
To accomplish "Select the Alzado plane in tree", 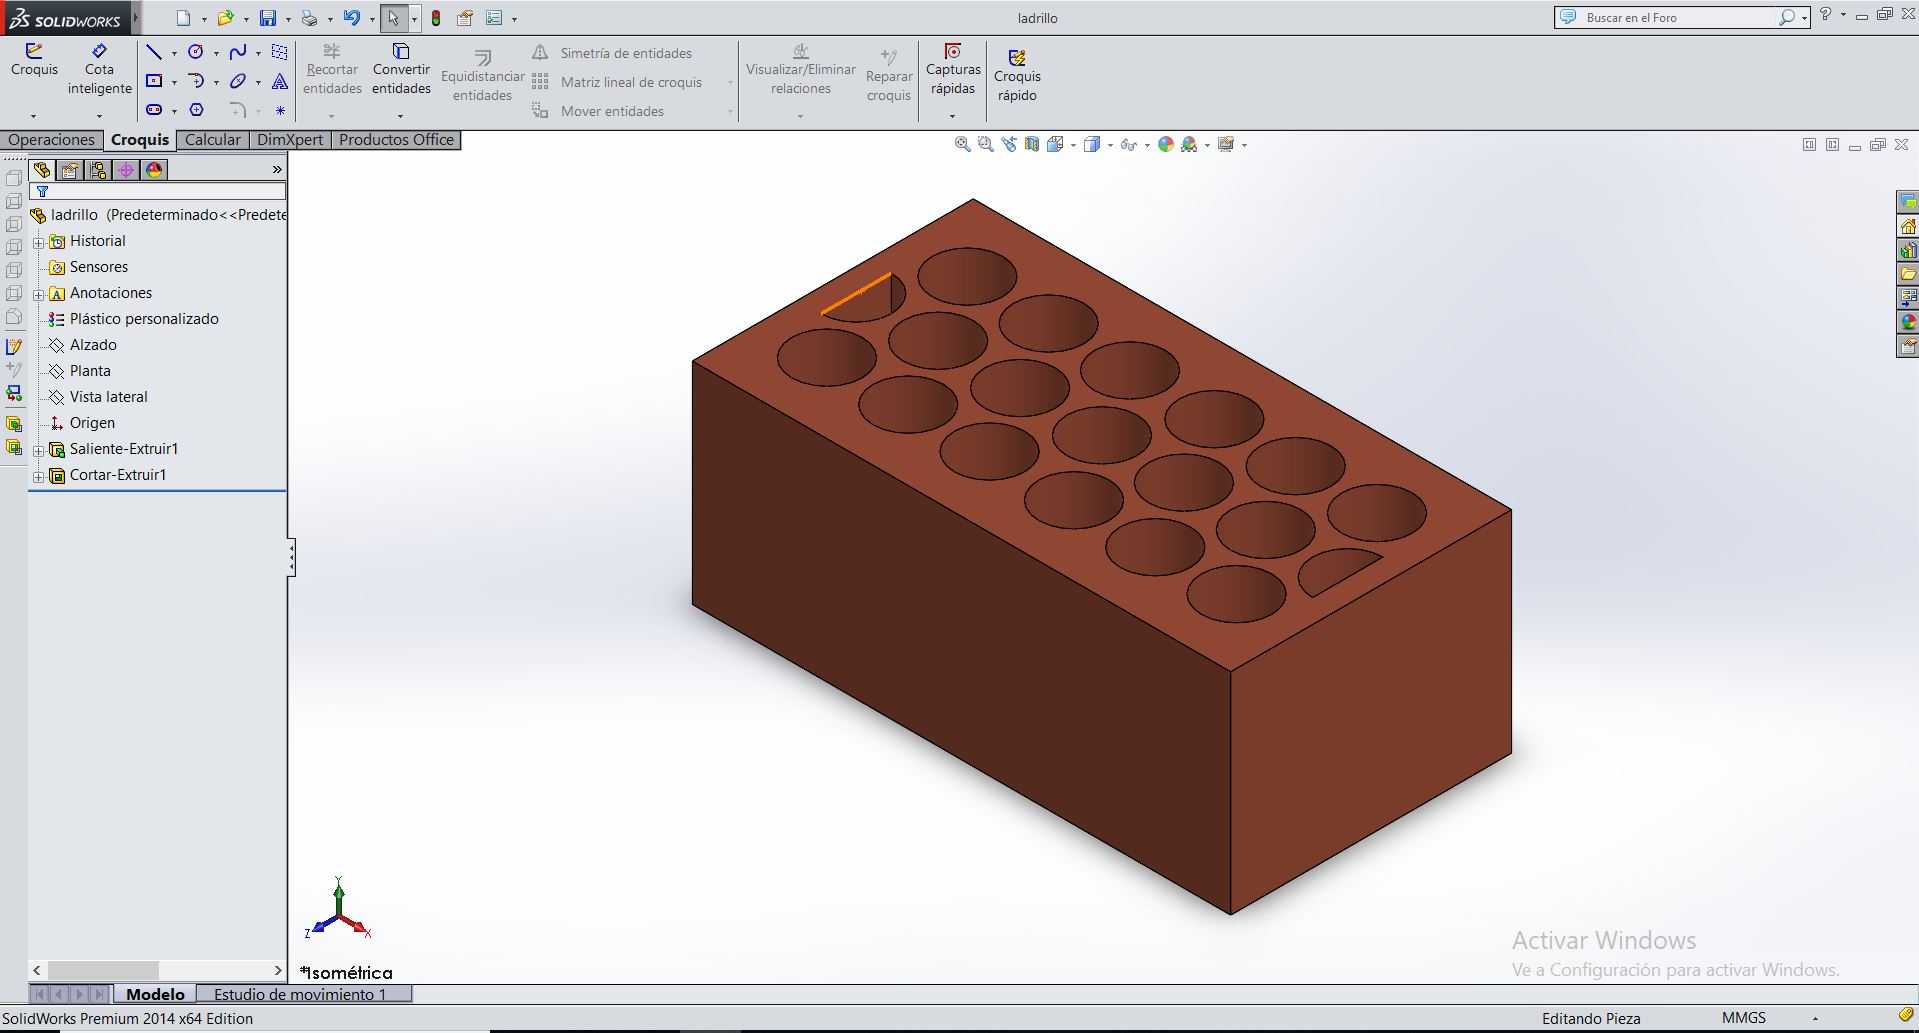I will (93, 345).
